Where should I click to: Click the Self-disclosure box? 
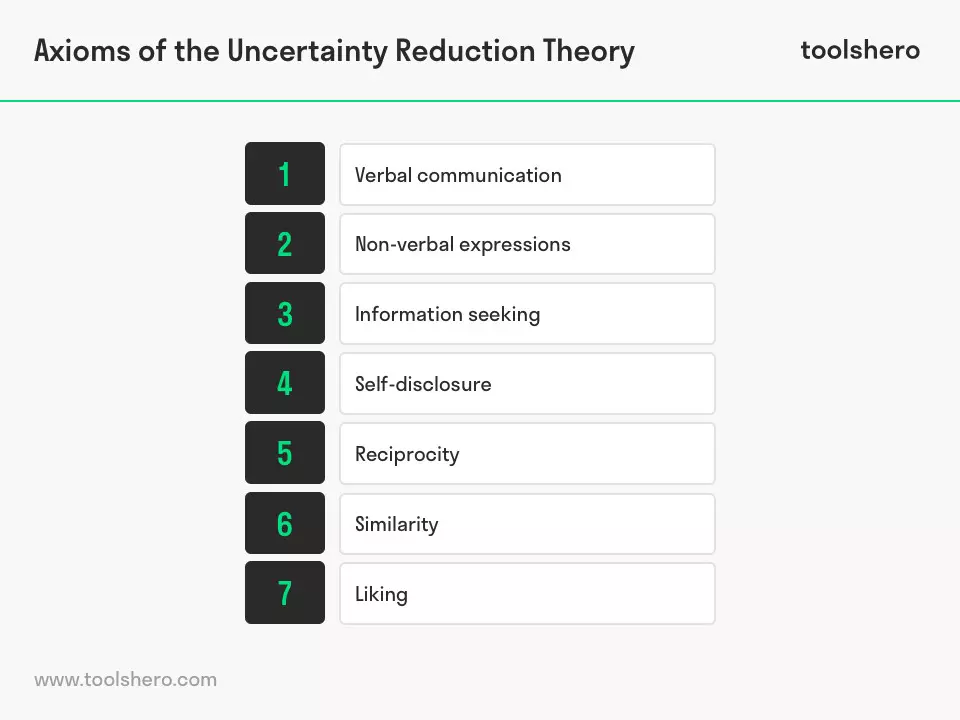(527, 383)
